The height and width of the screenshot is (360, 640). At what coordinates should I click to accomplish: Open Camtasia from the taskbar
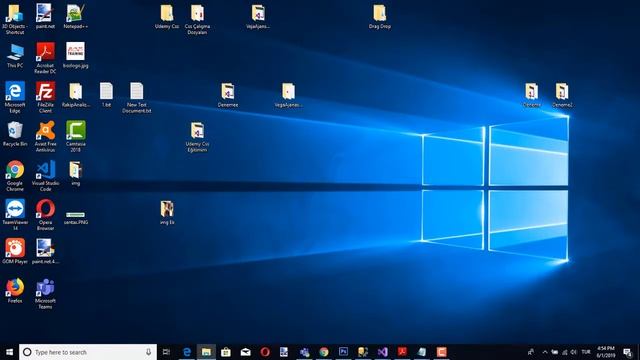tap(441, 352)
